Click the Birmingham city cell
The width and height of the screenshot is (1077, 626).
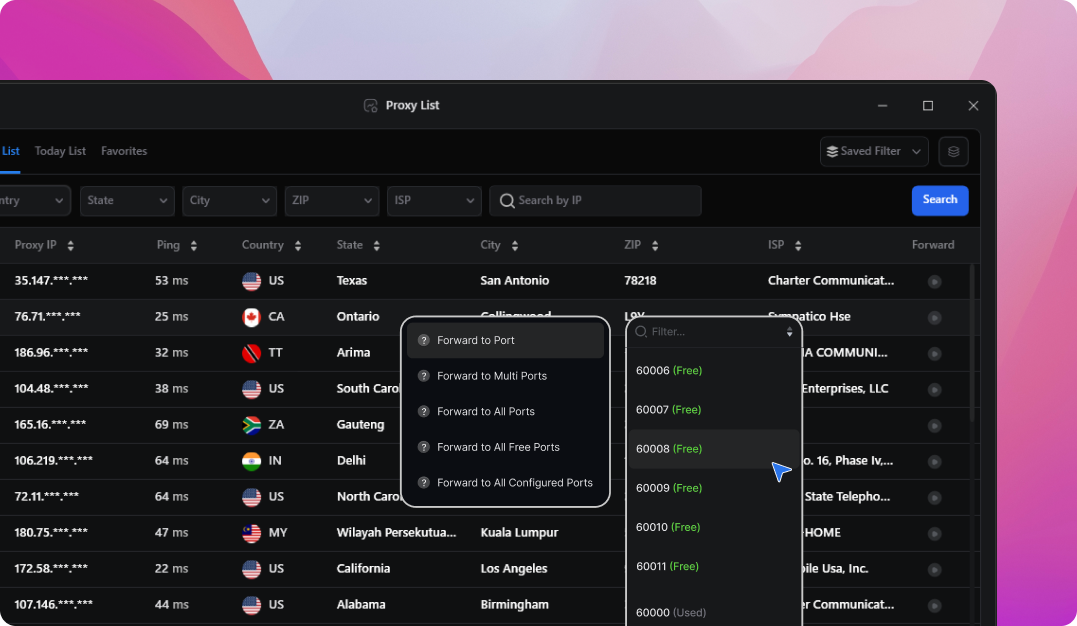(514, 605)
